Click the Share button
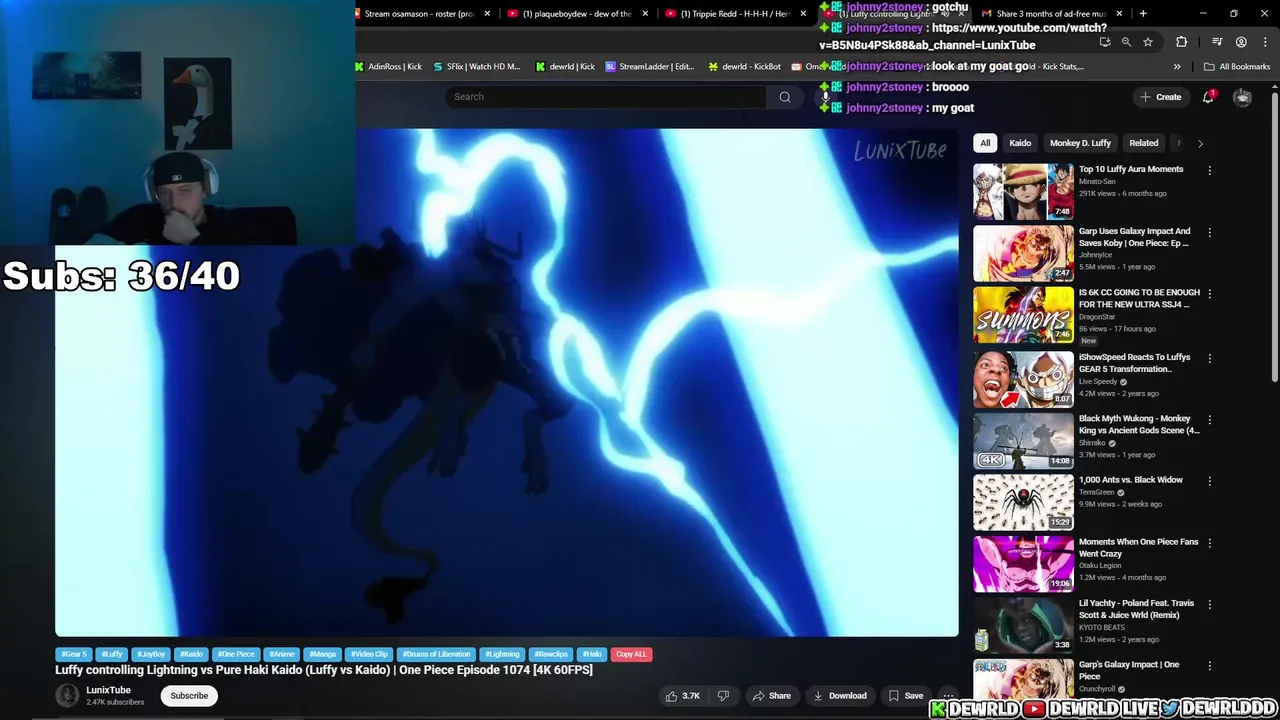Image resolution: width=1280 pixels, height=720 pixels. coord(771,696)
